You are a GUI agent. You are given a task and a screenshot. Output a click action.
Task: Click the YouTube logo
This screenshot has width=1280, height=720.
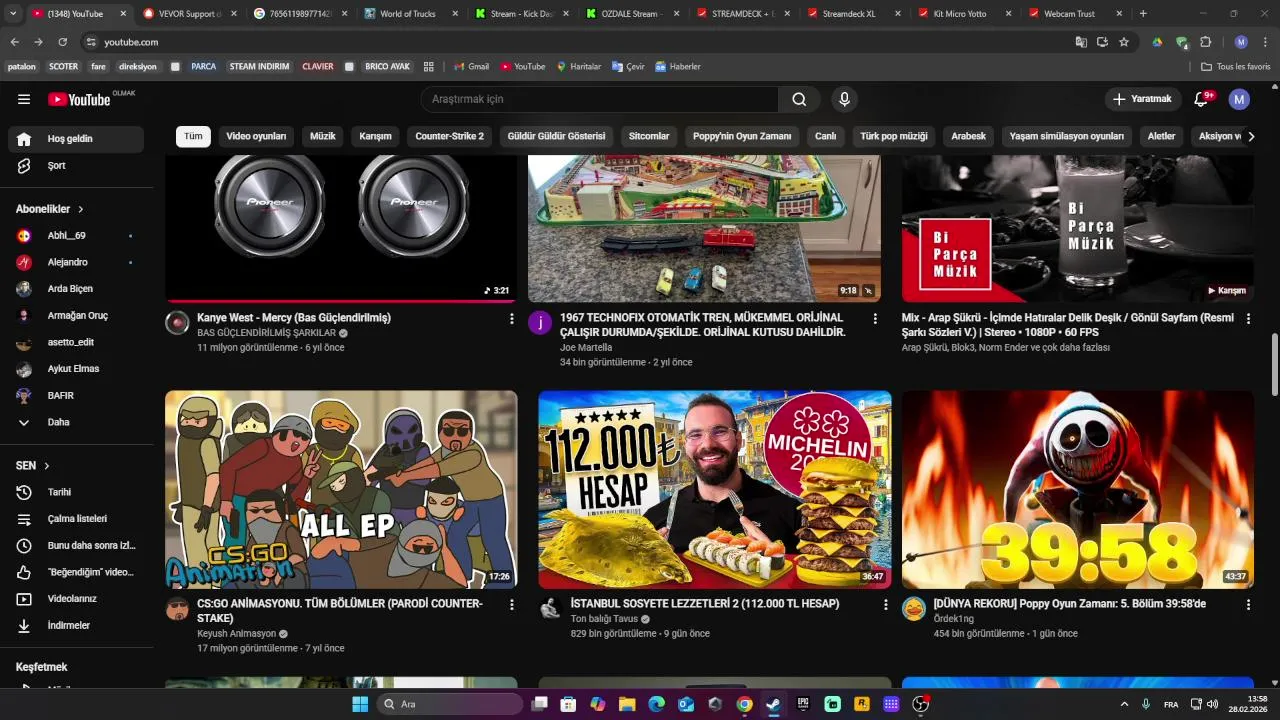pyautogui.click(x=79, y=99)
